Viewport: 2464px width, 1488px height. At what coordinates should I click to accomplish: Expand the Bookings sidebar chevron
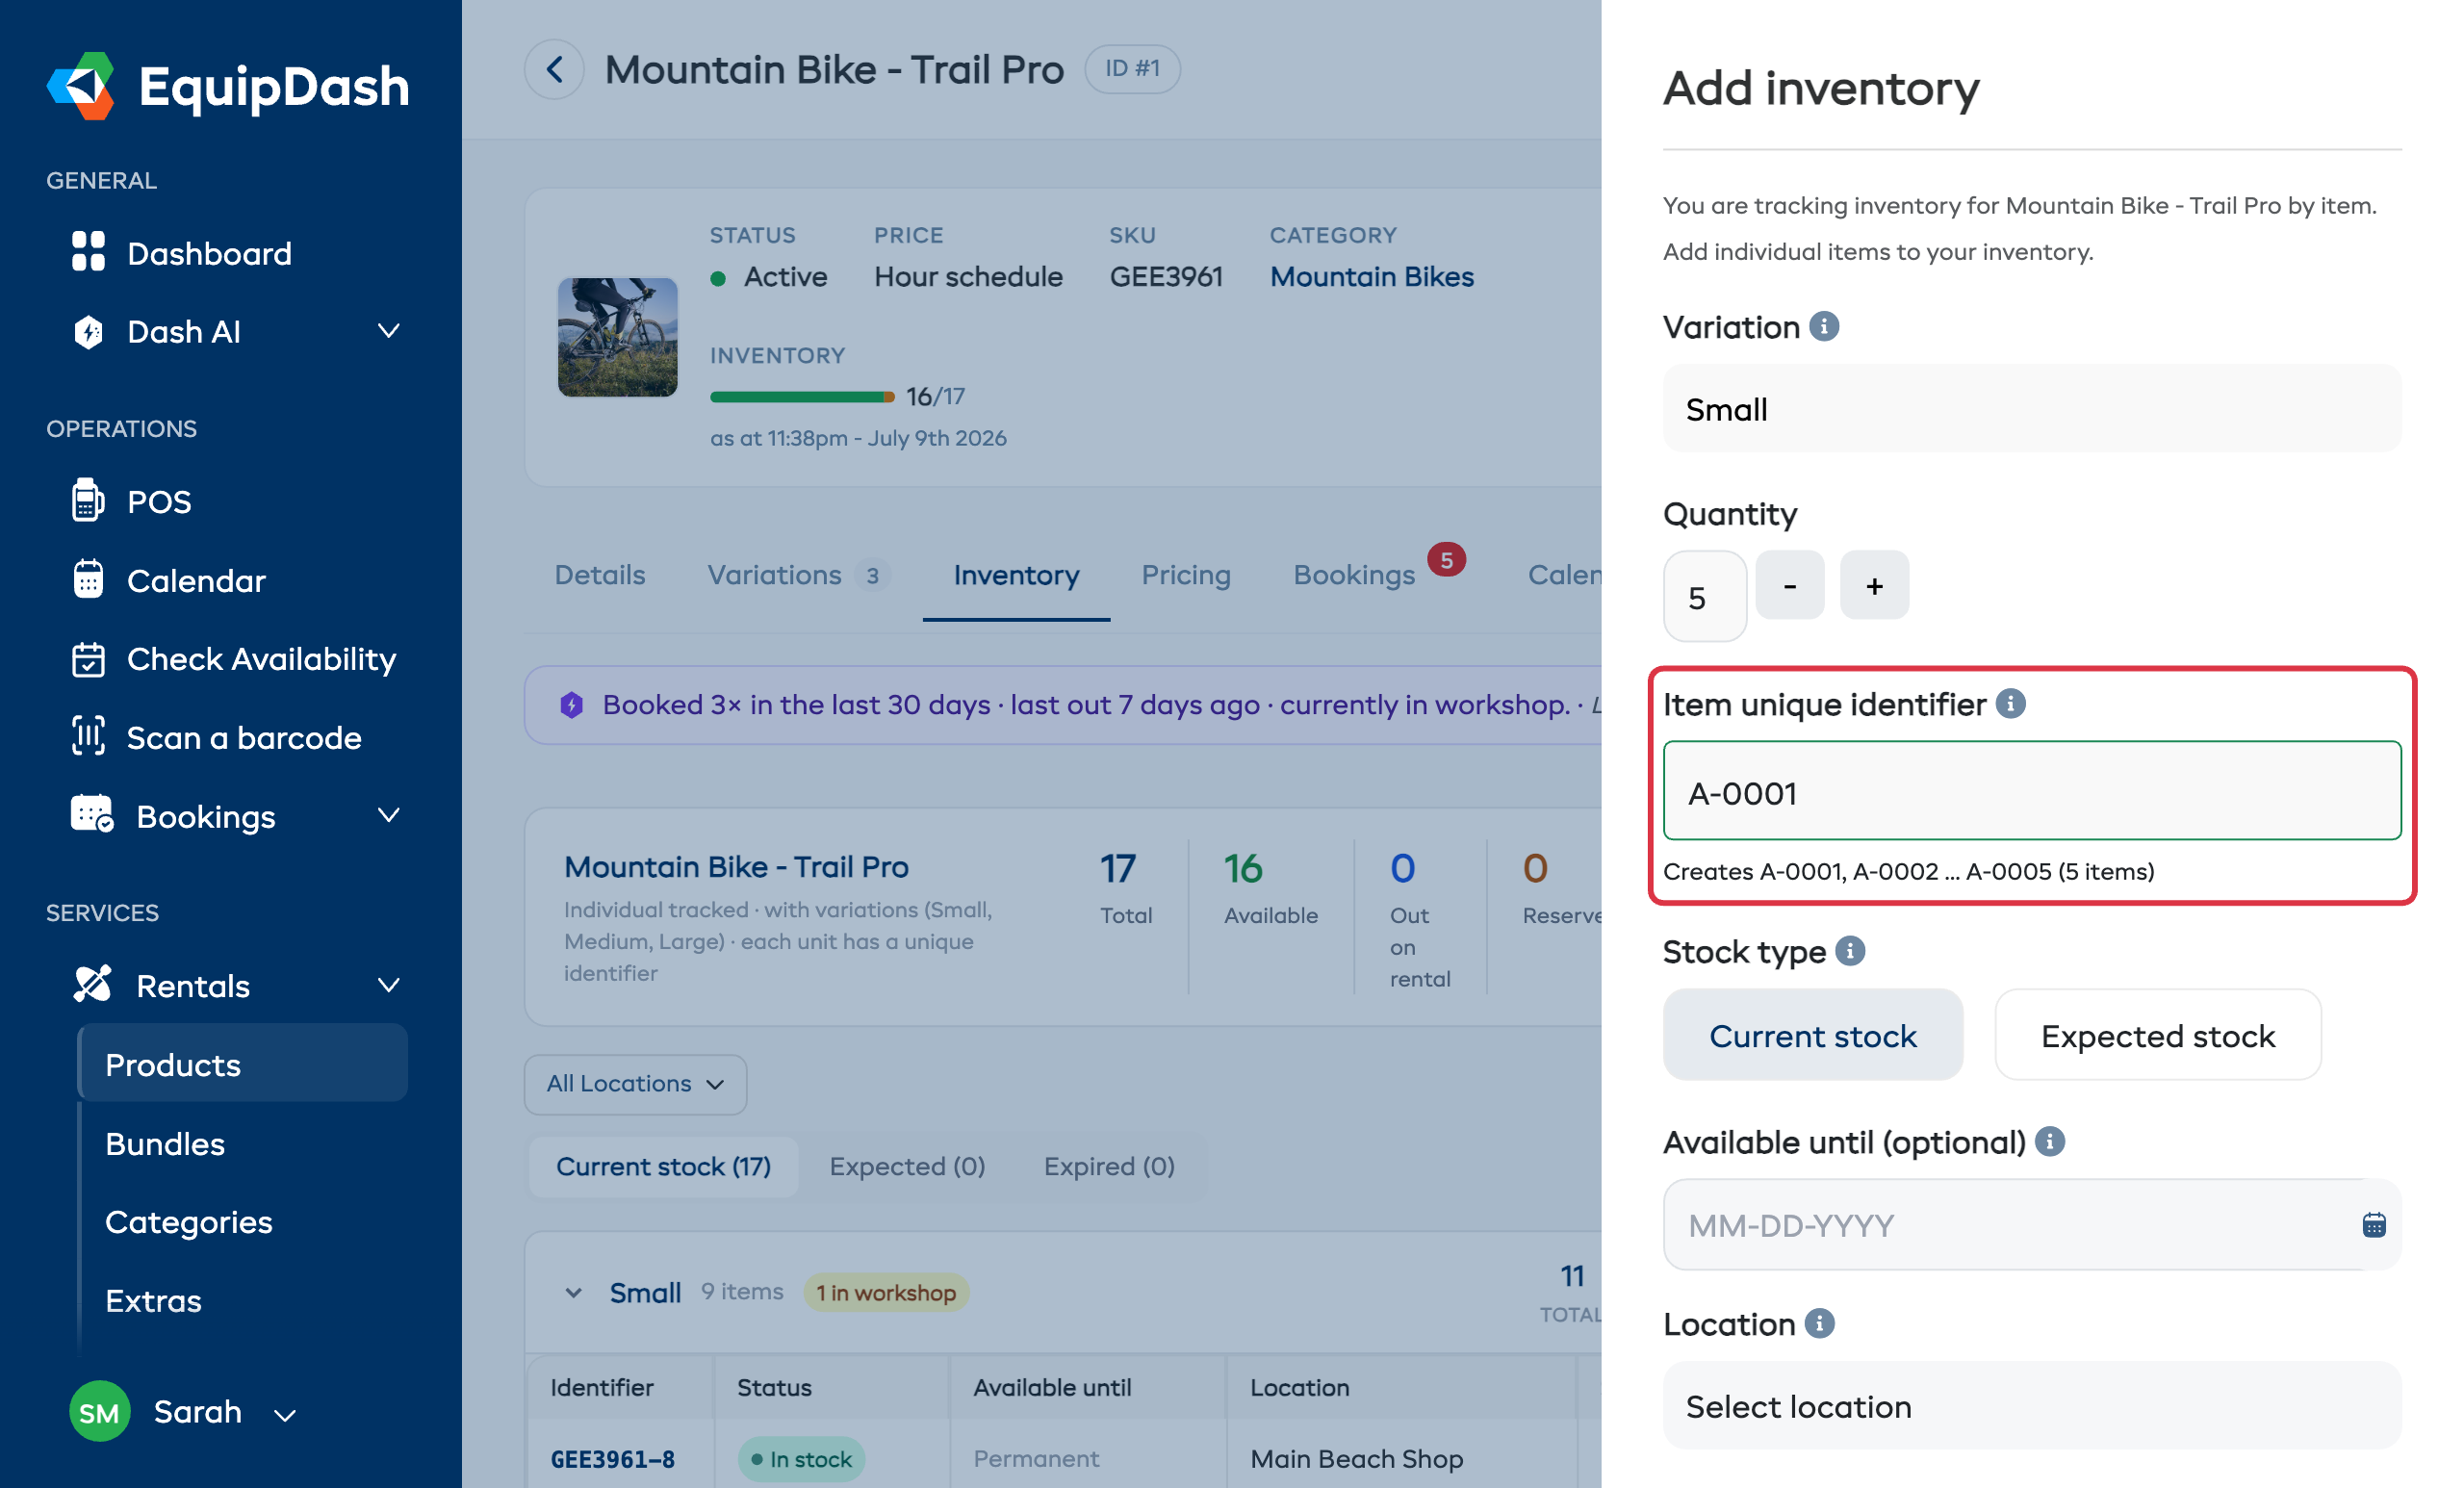pos(389,815)
